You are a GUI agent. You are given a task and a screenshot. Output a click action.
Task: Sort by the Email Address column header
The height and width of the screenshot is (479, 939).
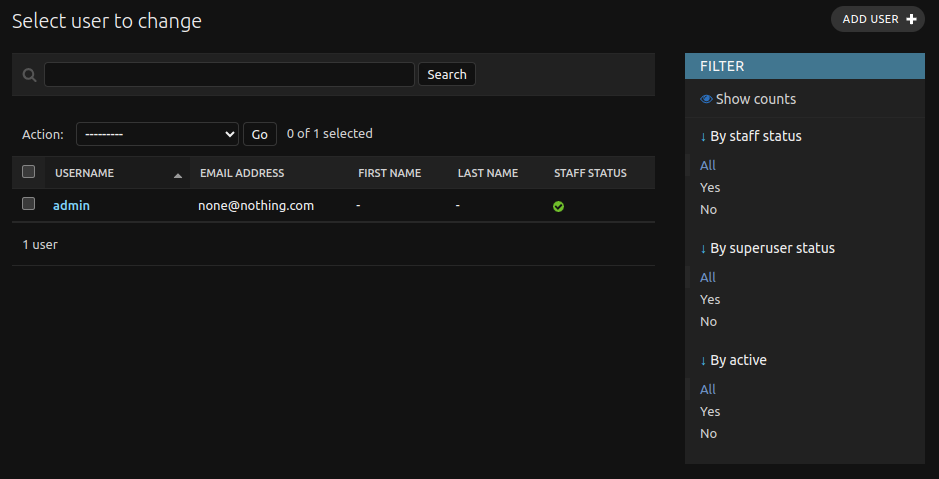point(242,173)
